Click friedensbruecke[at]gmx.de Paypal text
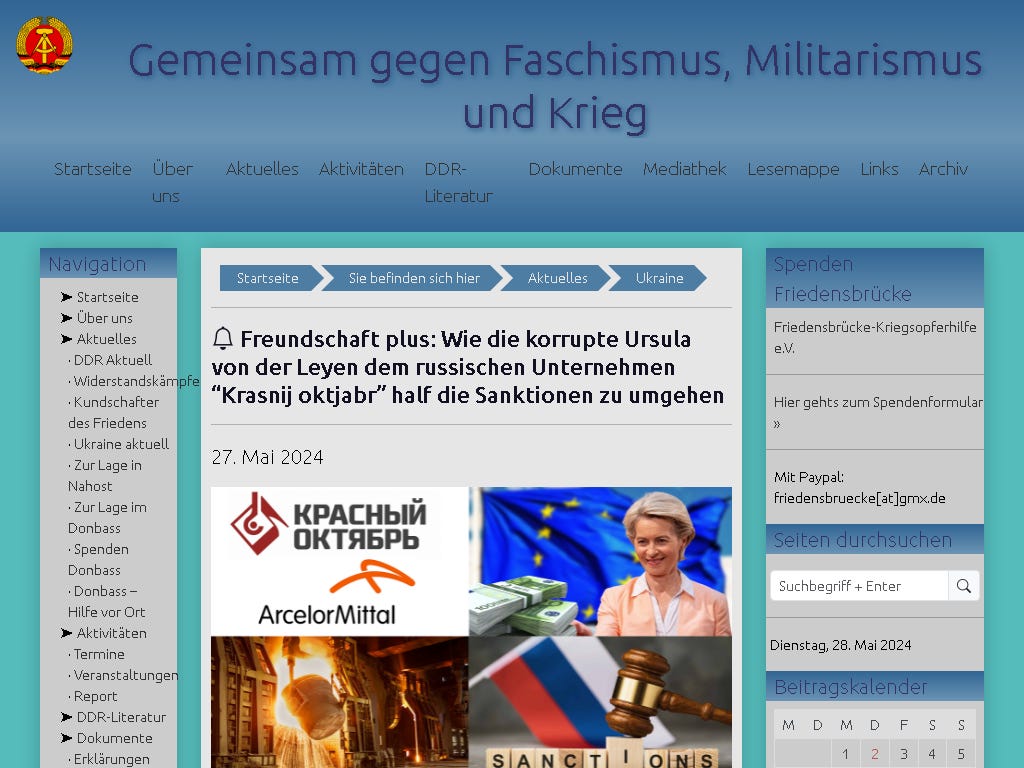The height and width of the screenshot is (768, 1024). [x=859, y=498]
